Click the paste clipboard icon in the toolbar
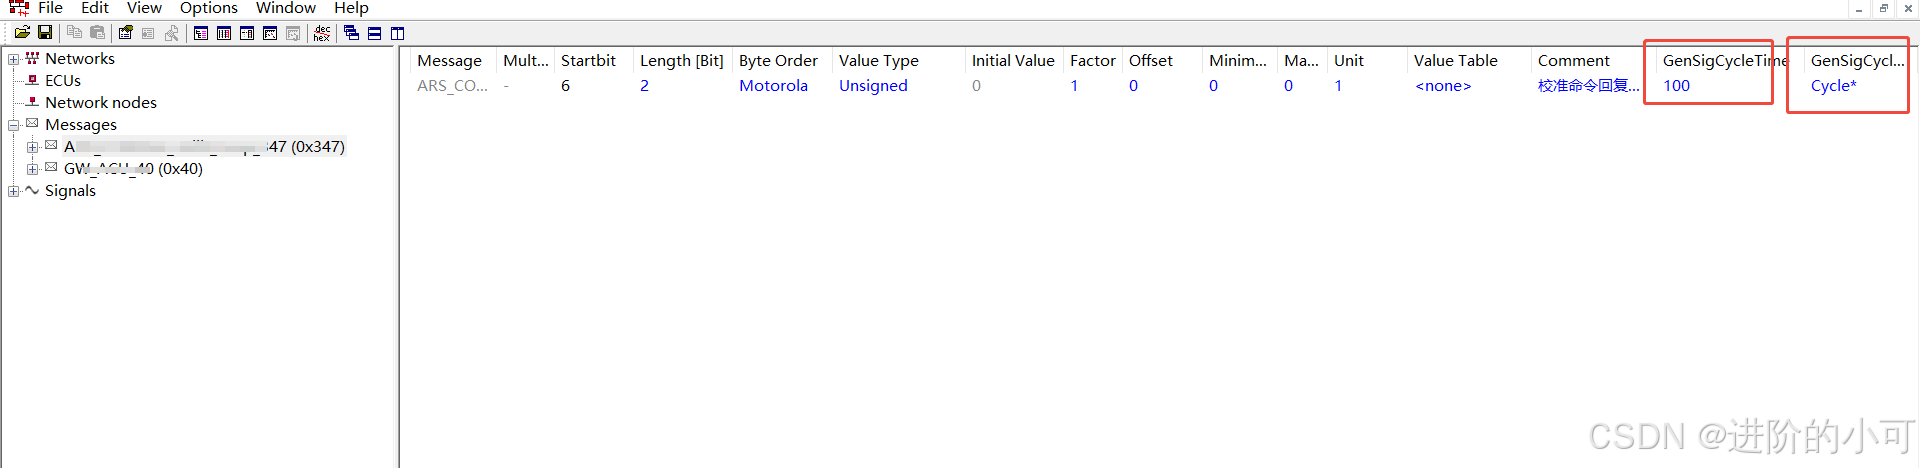Screen dimensions: 1920x468 click(97, 32)
